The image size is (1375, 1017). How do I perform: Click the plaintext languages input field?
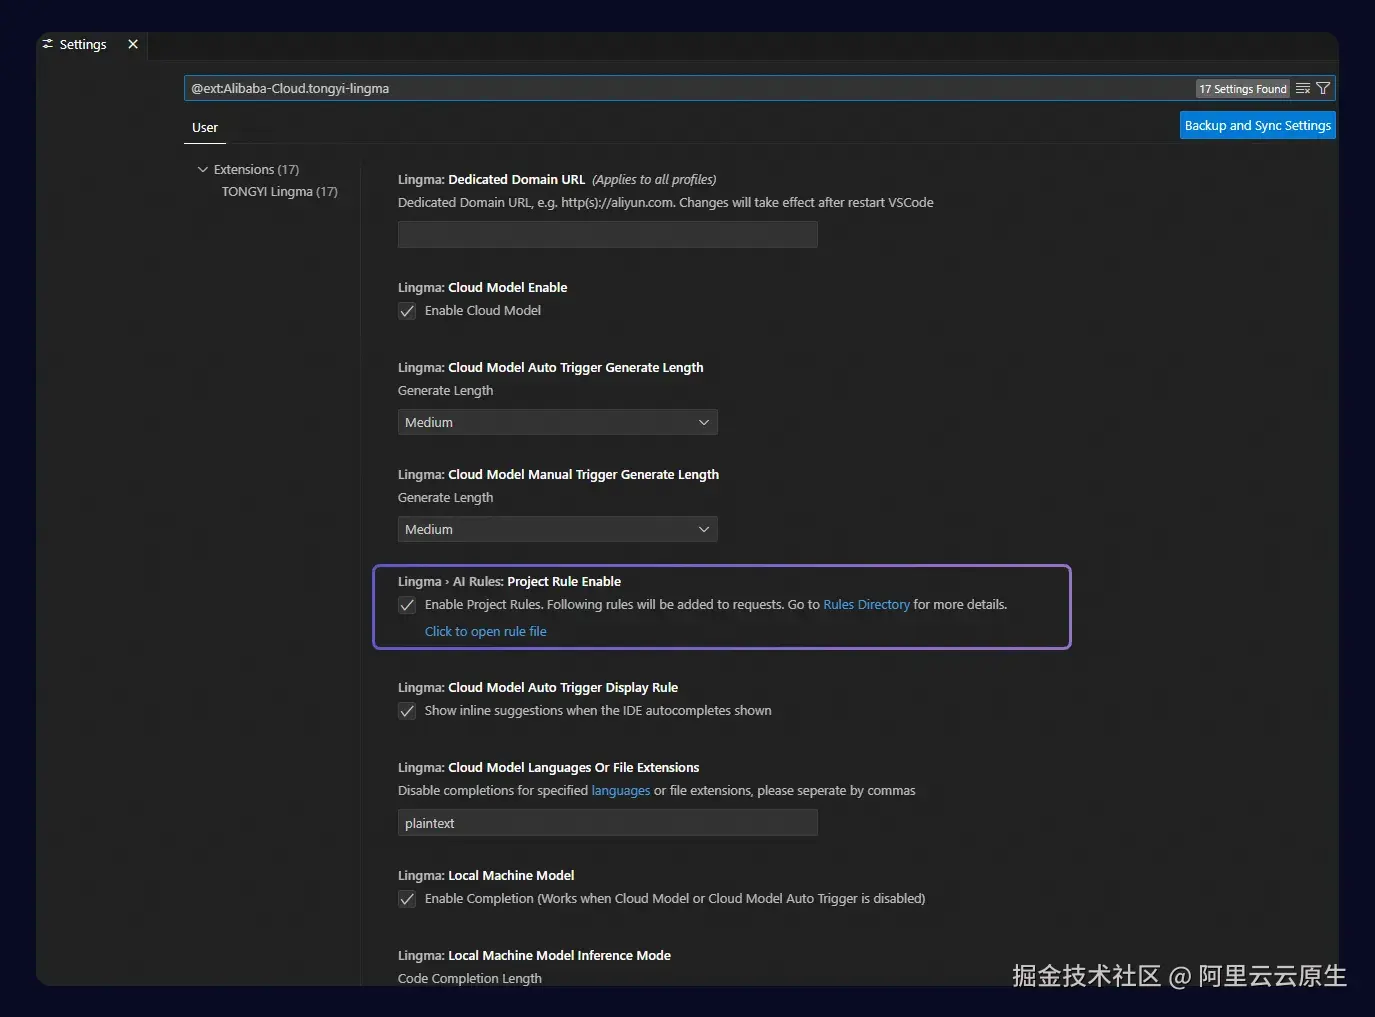pyautogui.click(x=608, y=823)
